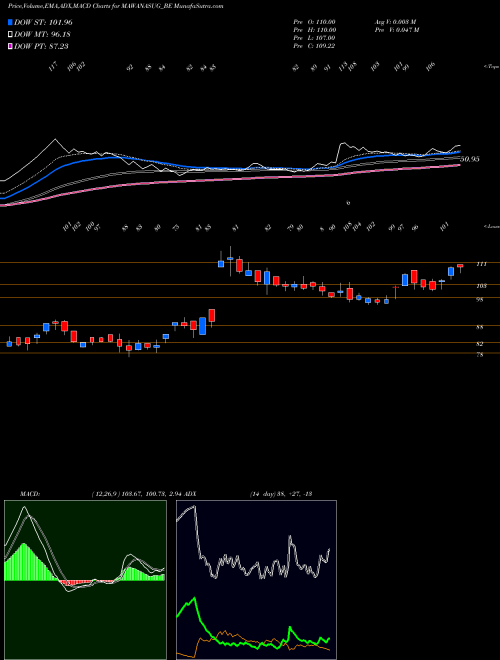The width and height of the screenshot is (500, 660).
Task: Click the last red candlestick near 111
Action: [x=460, y=266]
